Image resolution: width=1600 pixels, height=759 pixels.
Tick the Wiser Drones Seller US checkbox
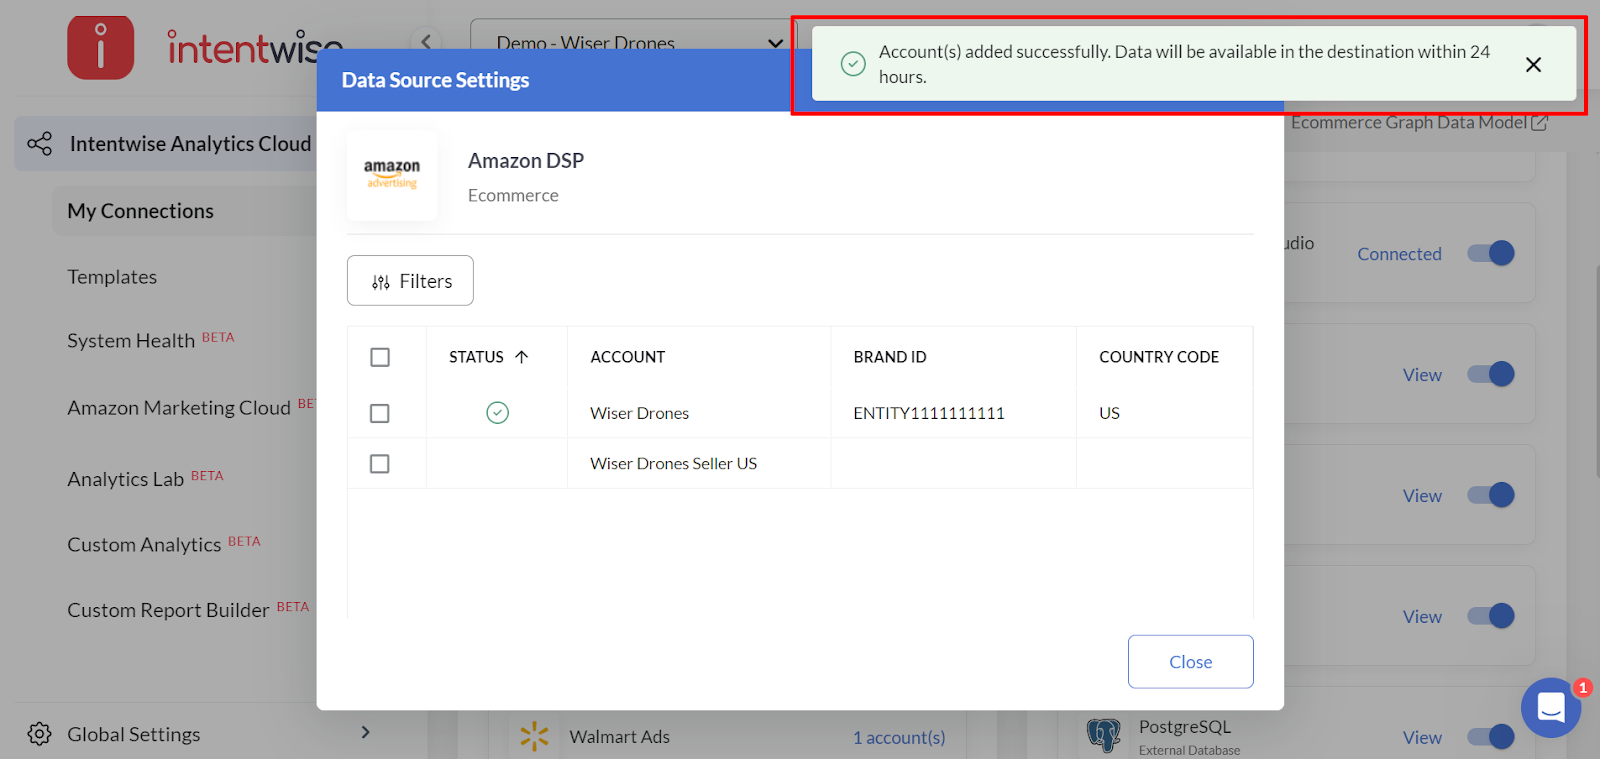(x=380, y=464)
